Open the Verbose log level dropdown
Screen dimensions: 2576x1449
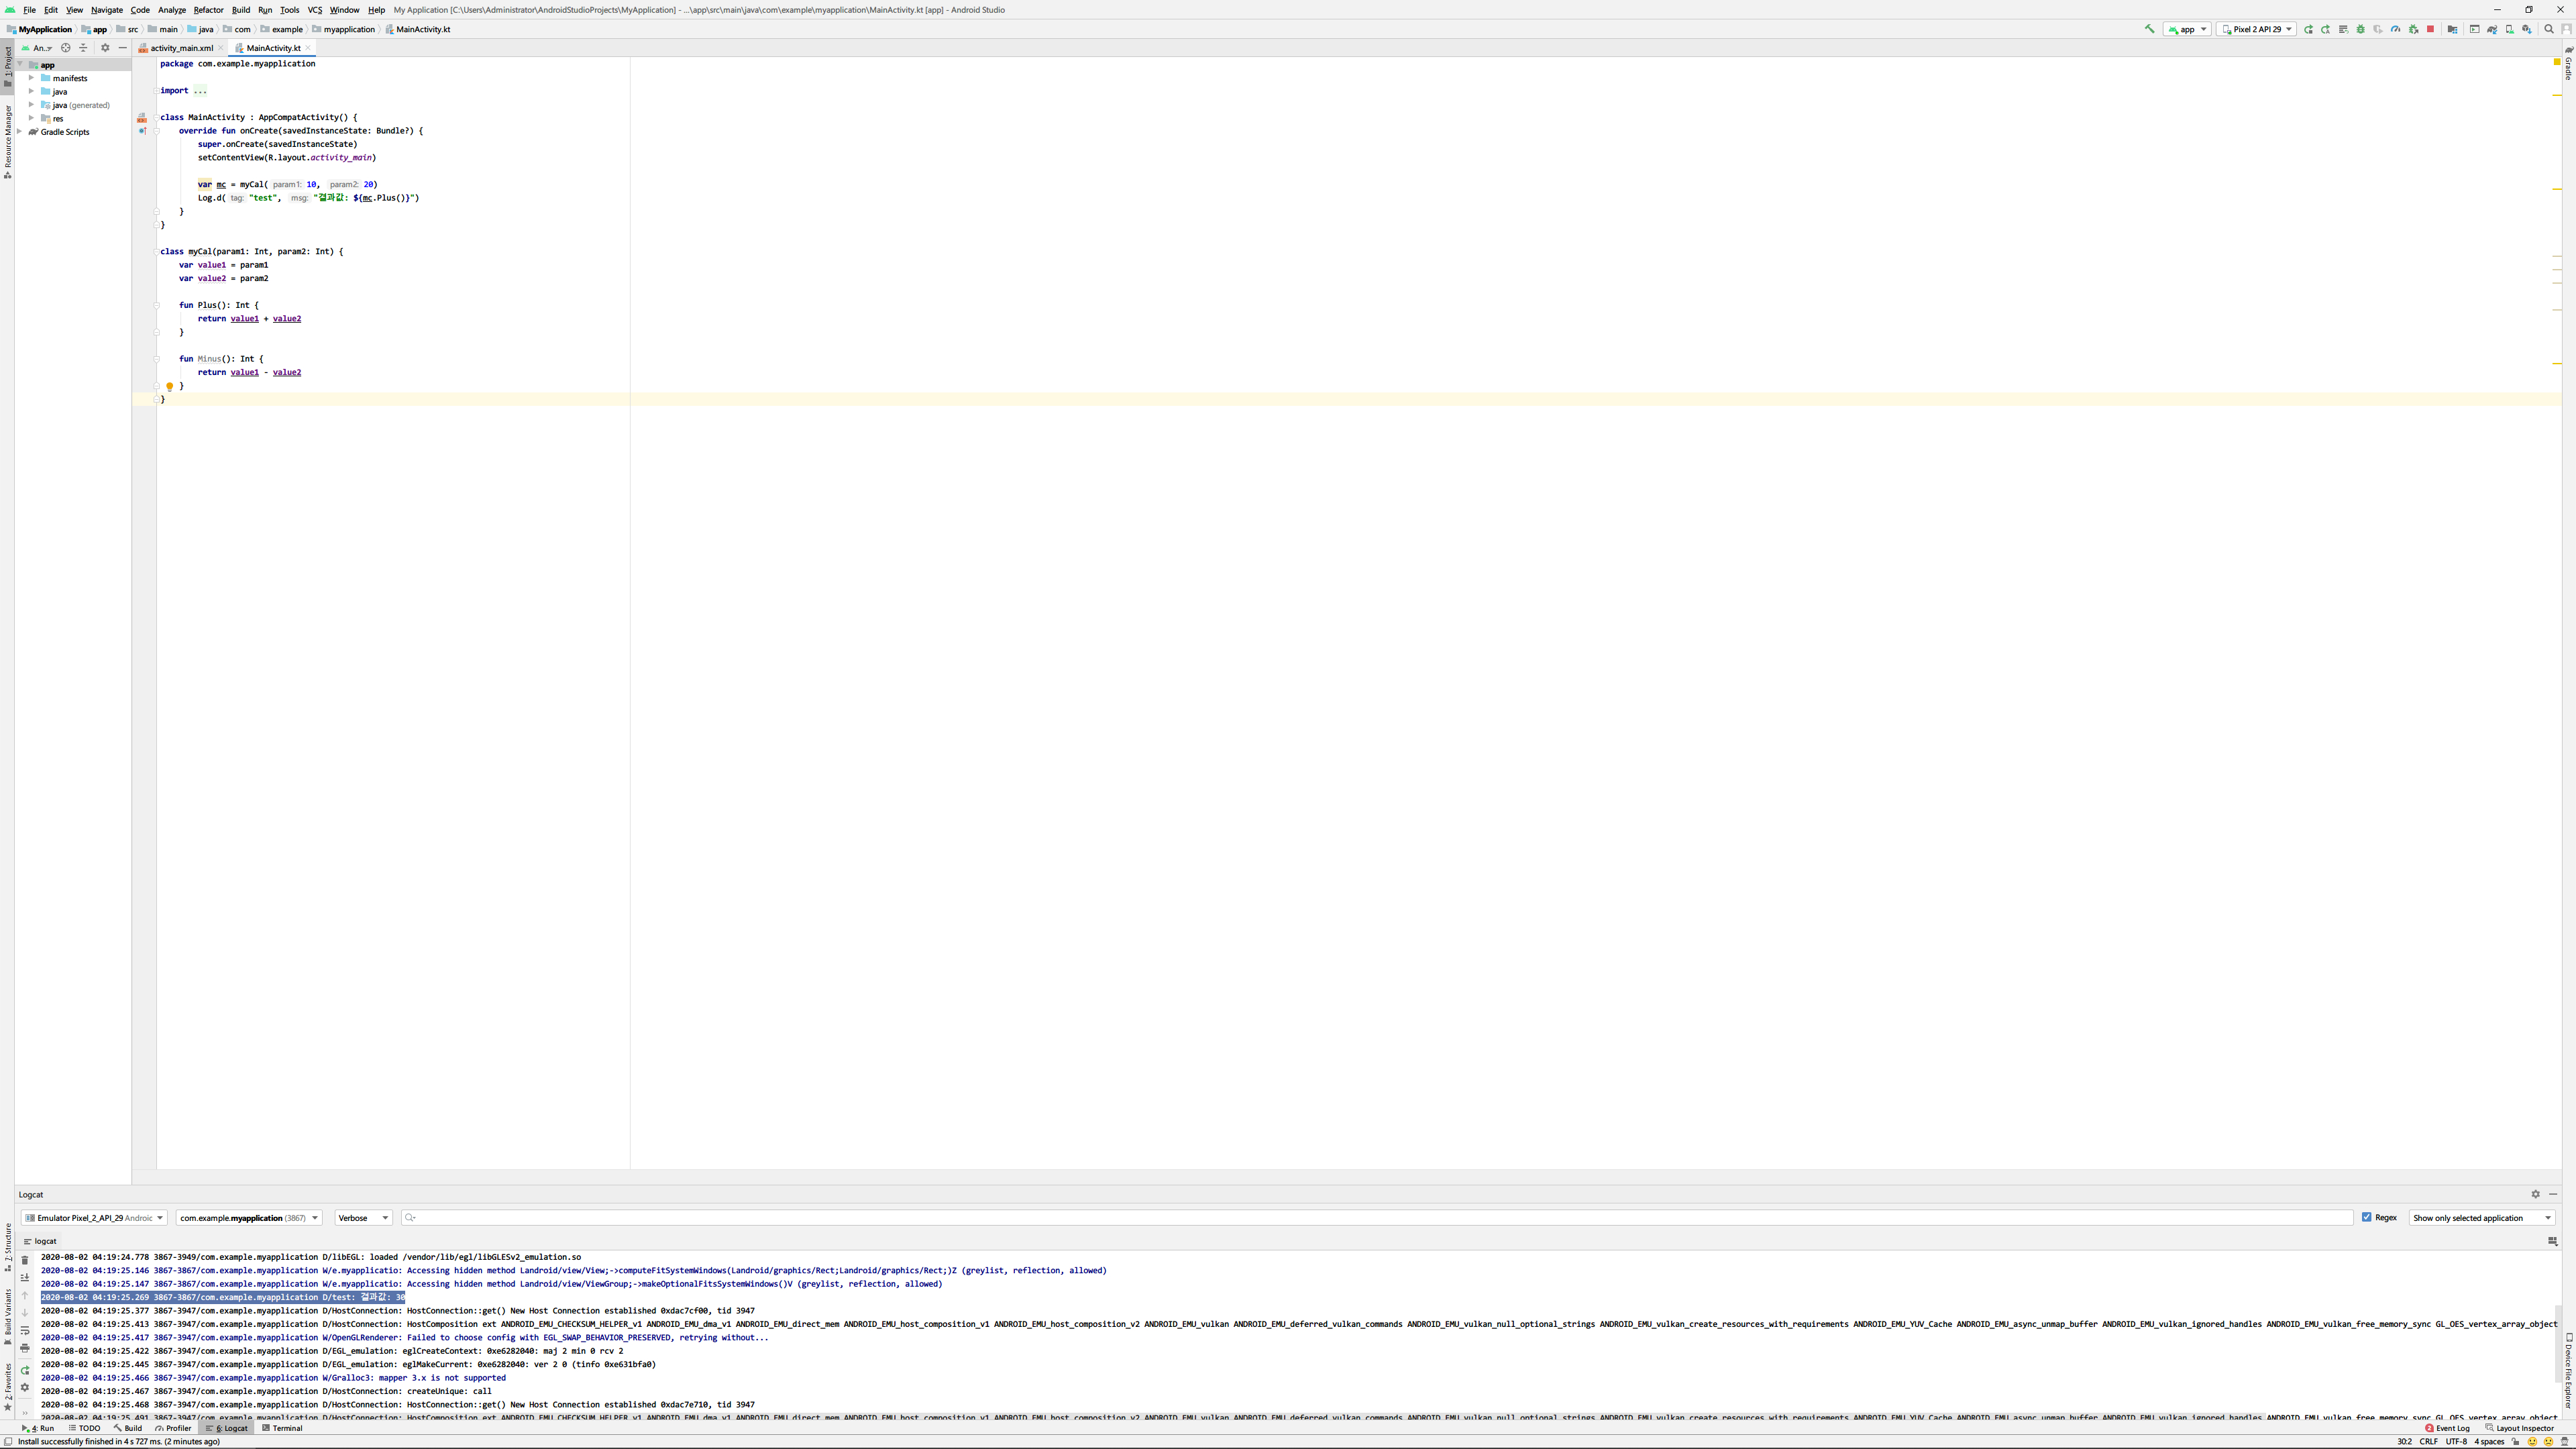pyautogui.click(x=363, y=1218)
